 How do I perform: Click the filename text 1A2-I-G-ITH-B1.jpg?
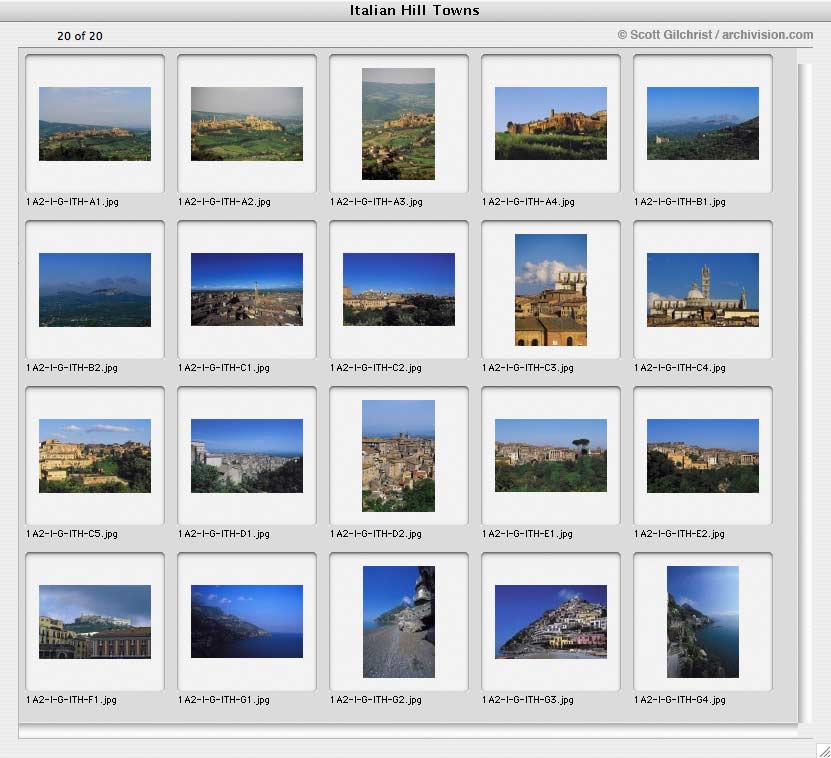pyautogui.click(x=680, y=202)
